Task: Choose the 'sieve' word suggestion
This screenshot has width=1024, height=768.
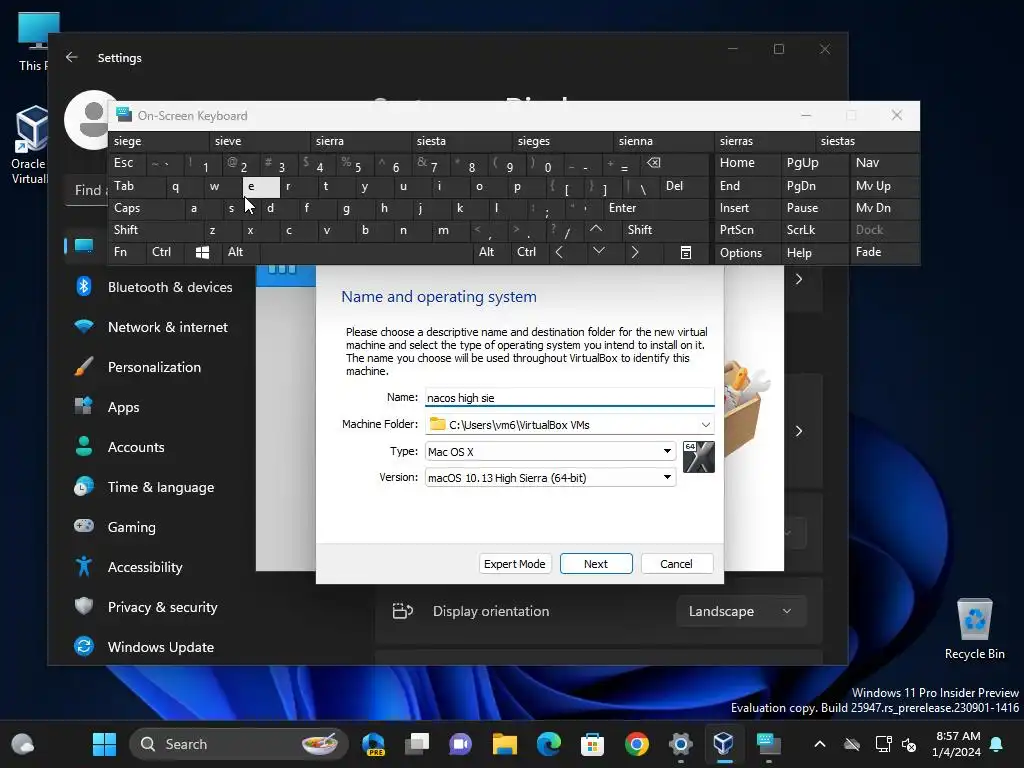Action: point(259,141)
